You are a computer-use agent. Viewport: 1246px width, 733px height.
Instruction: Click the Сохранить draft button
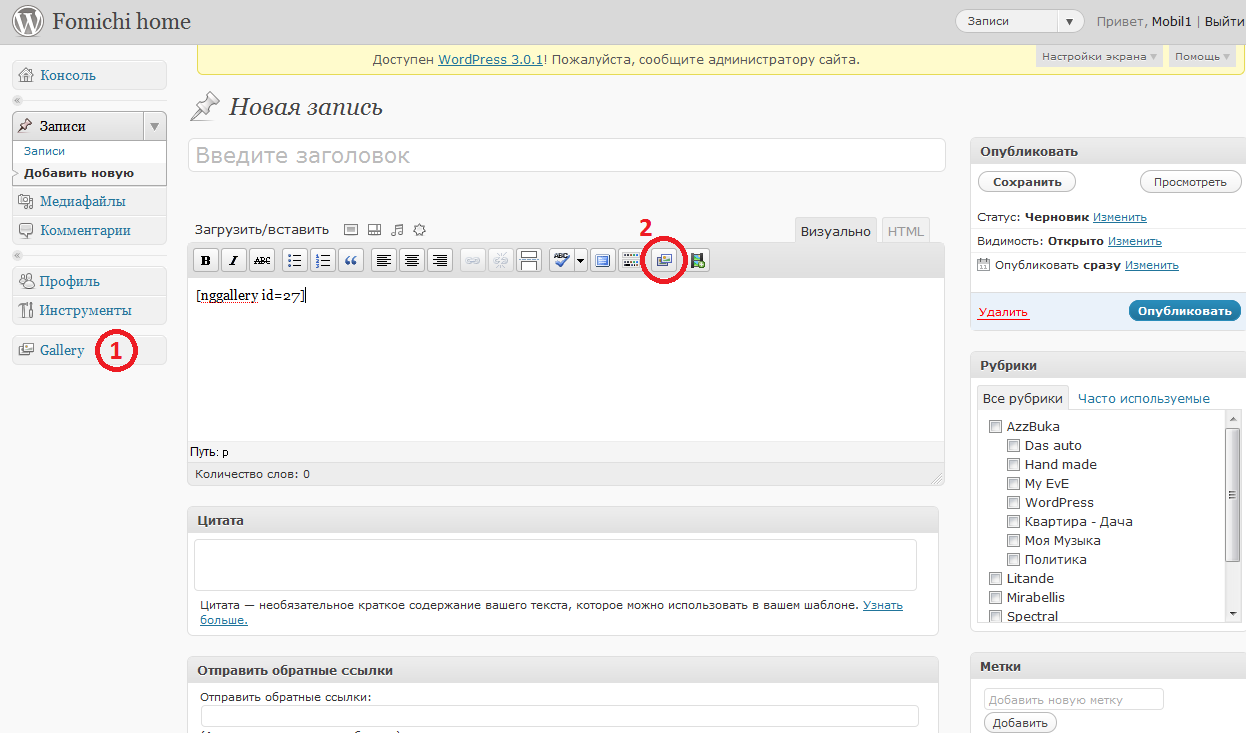pyautogui.click(x=1027, y=182)
